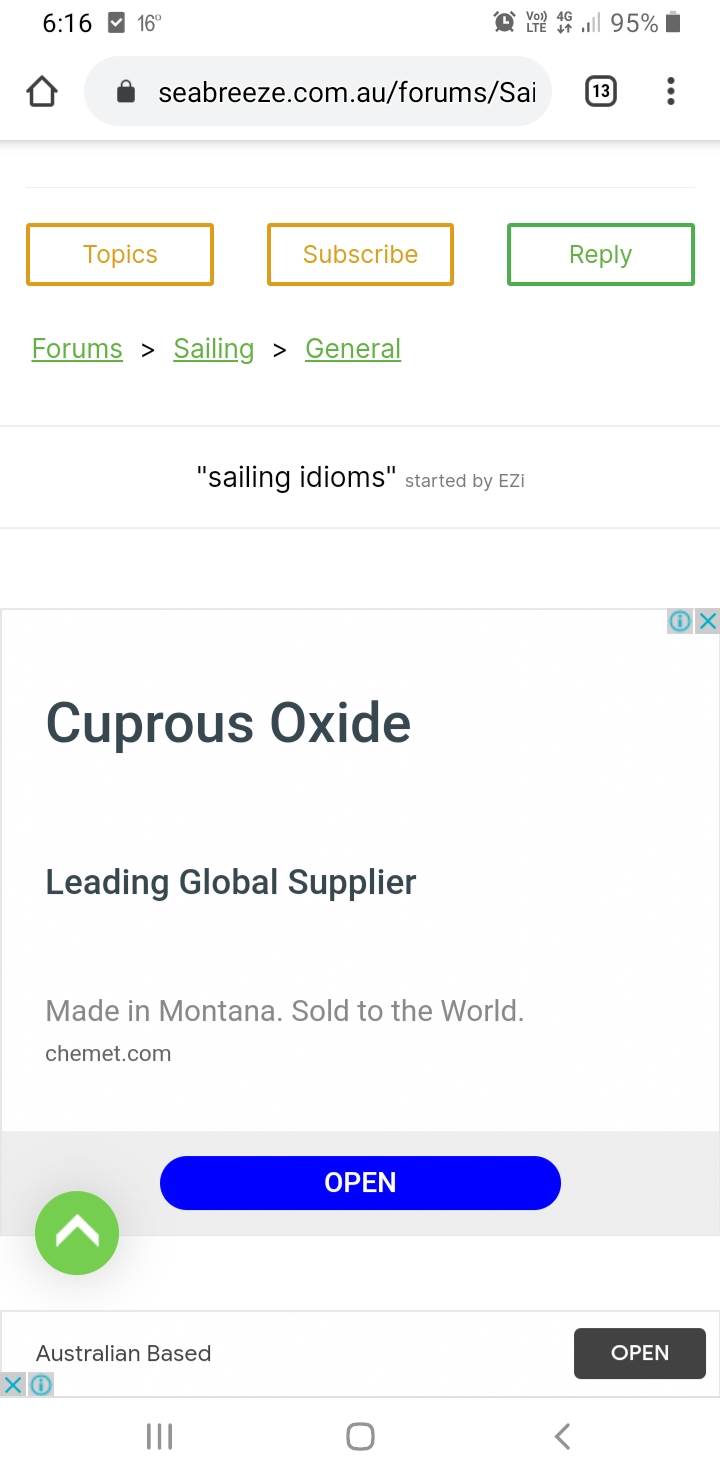Subscribe to this forum thread
Viewport: 720px width, 1480px height.
coord(360,255)
